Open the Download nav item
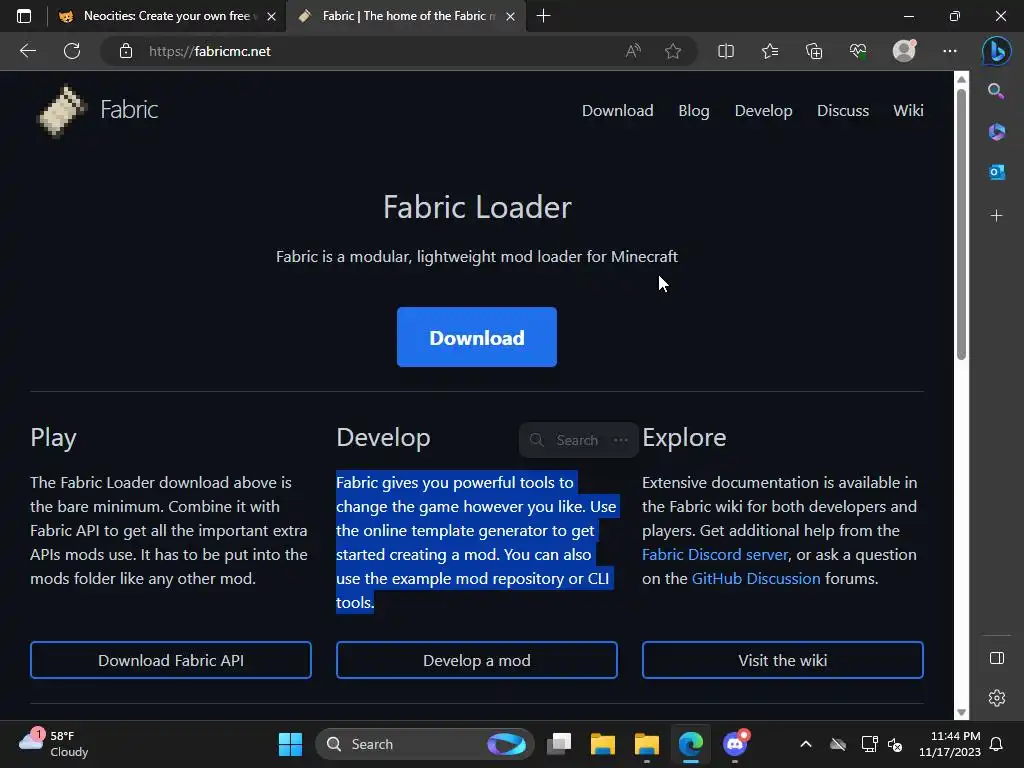The height and width of the screenshot is (768, 1024). click(x=617, y=111)
